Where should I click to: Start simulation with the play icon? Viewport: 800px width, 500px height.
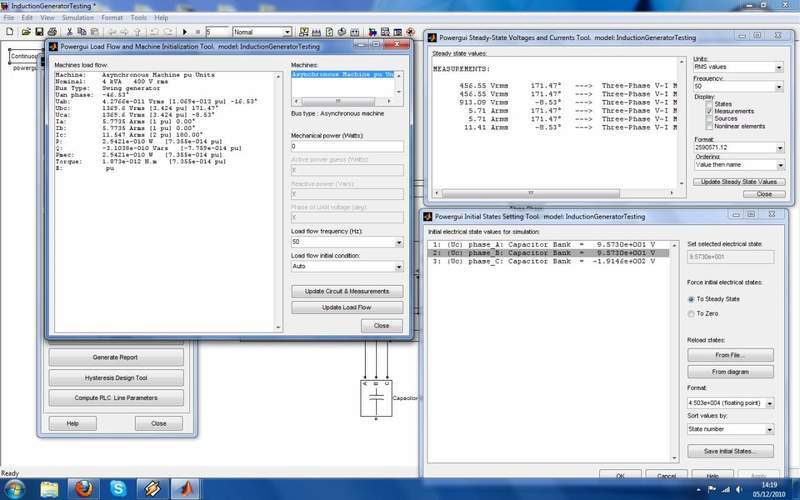pyautogui.click(x=184, y=32)
